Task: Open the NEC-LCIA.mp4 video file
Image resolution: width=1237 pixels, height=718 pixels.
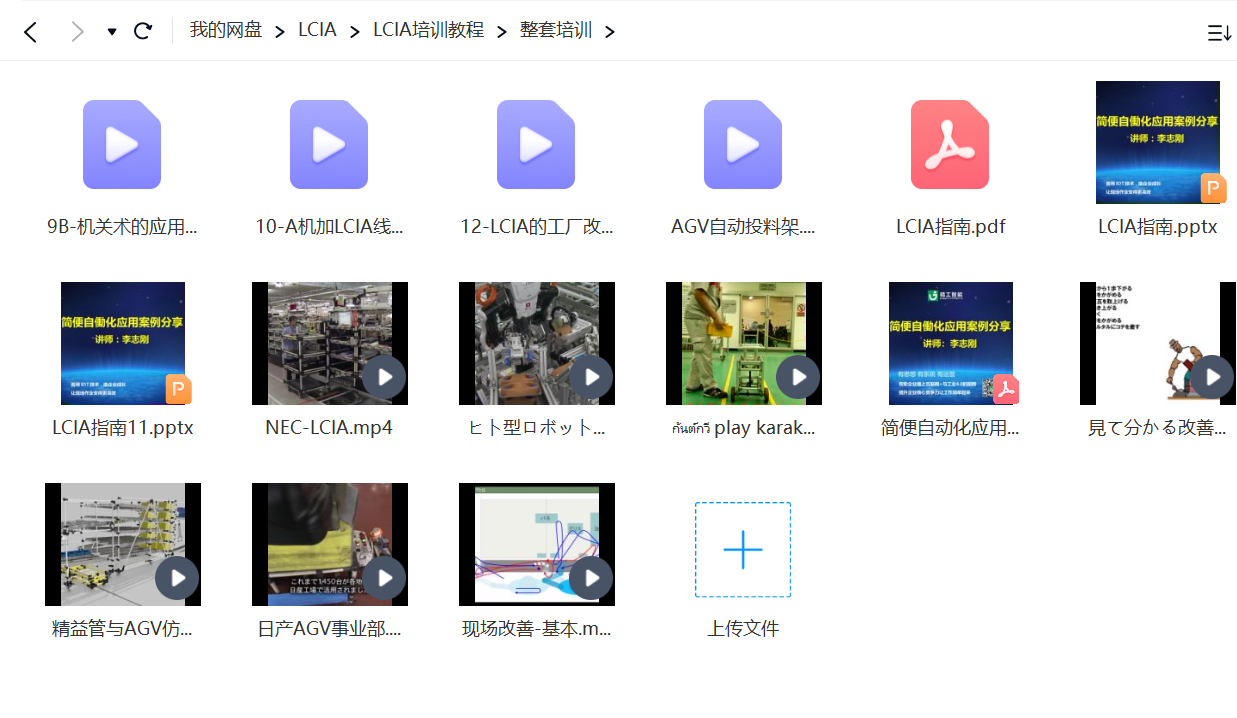Action: (x=329, y=343)
